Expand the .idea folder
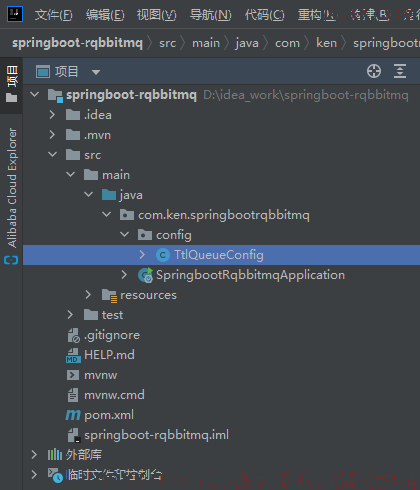This screenshot has width=420, height=490. 52,115
